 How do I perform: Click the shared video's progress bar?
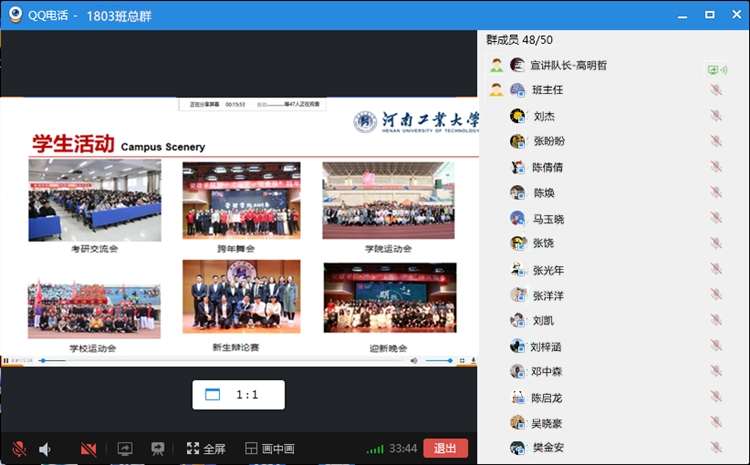pos(220,360)
